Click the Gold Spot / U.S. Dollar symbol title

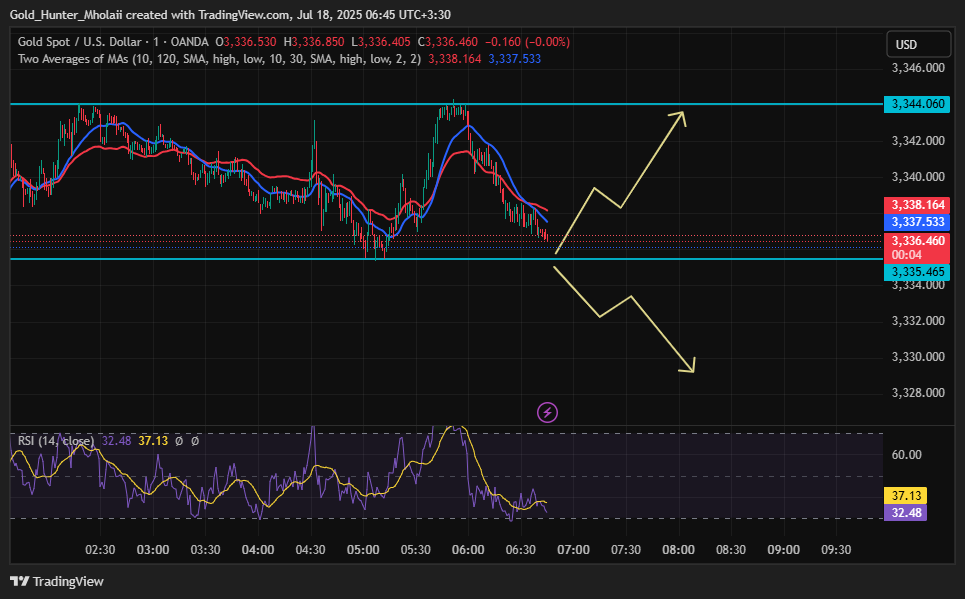click(79, 42)
